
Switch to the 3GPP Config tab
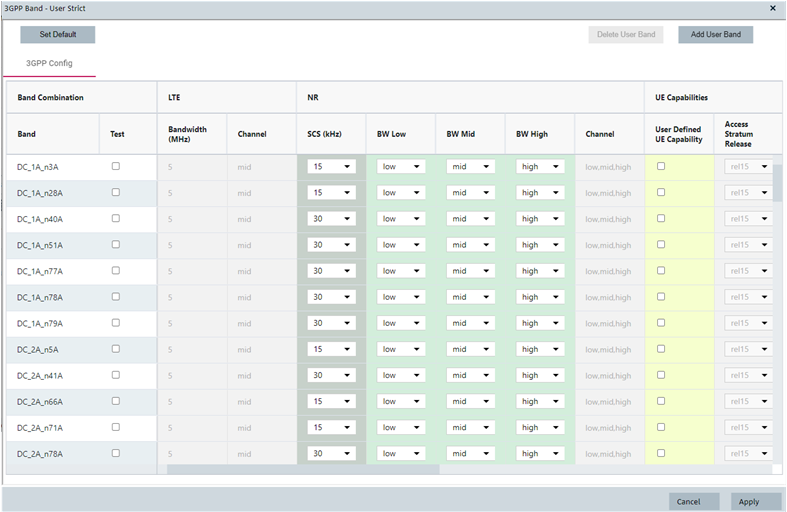point(49,64)
